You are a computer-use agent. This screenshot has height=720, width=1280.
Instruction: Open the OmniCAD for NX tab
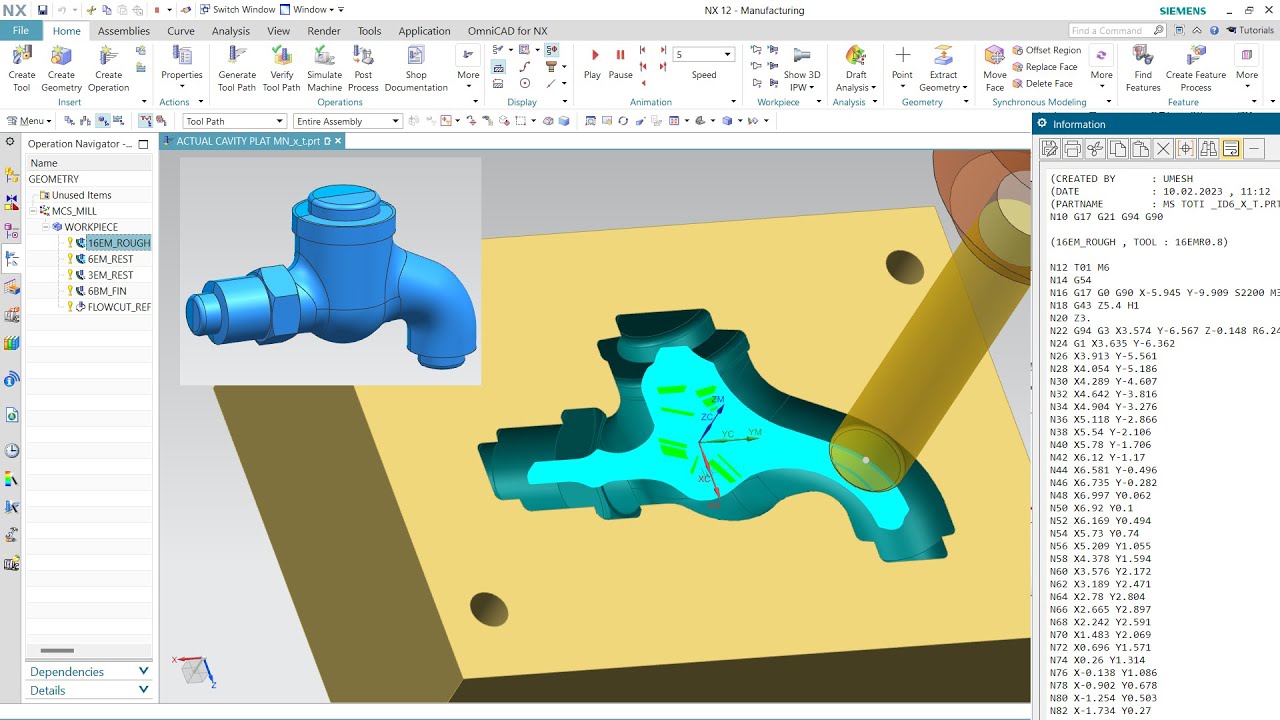coord(508,31)
